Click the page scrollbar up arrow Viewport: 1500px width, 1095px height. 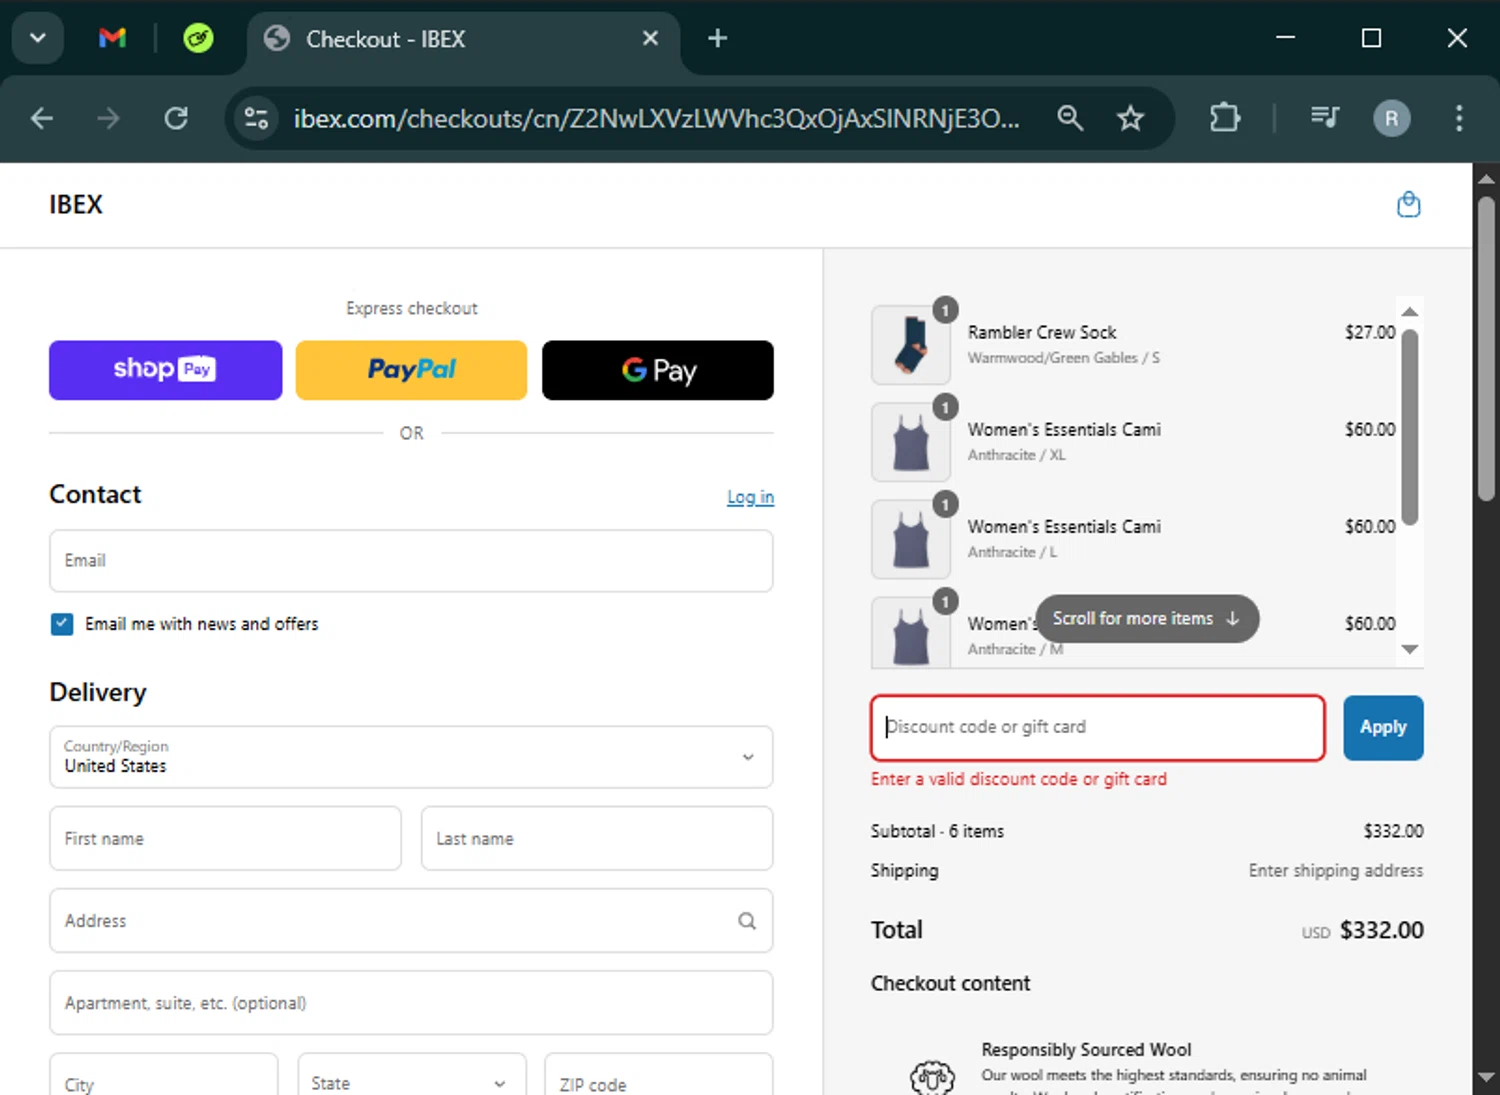point(1486,179)
